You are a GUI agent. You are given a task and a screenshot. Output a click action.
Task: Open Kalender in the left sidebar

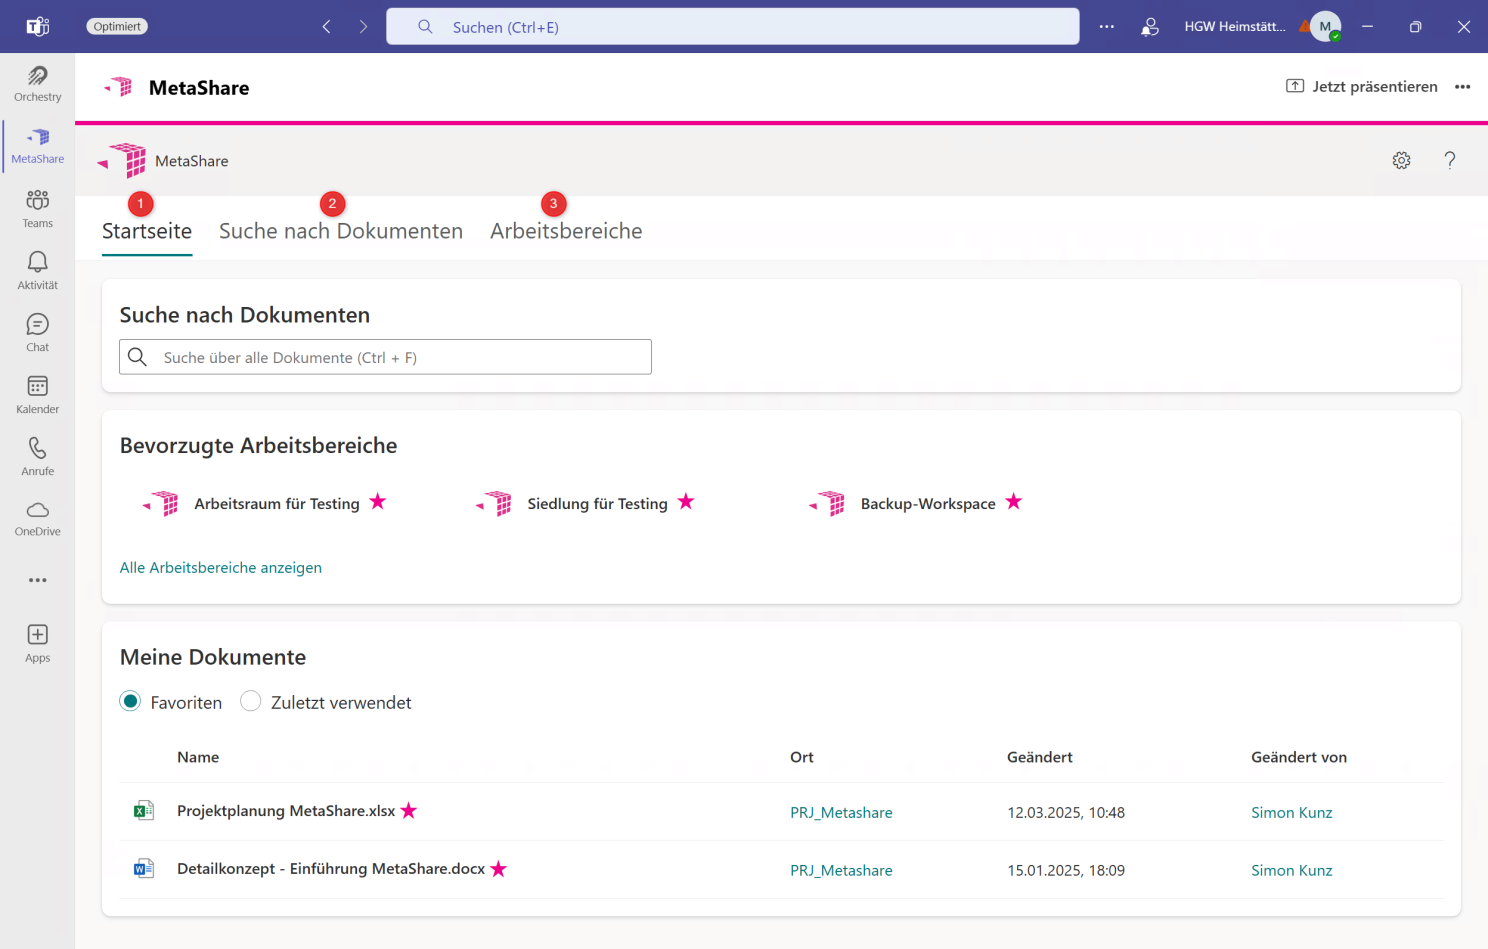coord(38,394)
